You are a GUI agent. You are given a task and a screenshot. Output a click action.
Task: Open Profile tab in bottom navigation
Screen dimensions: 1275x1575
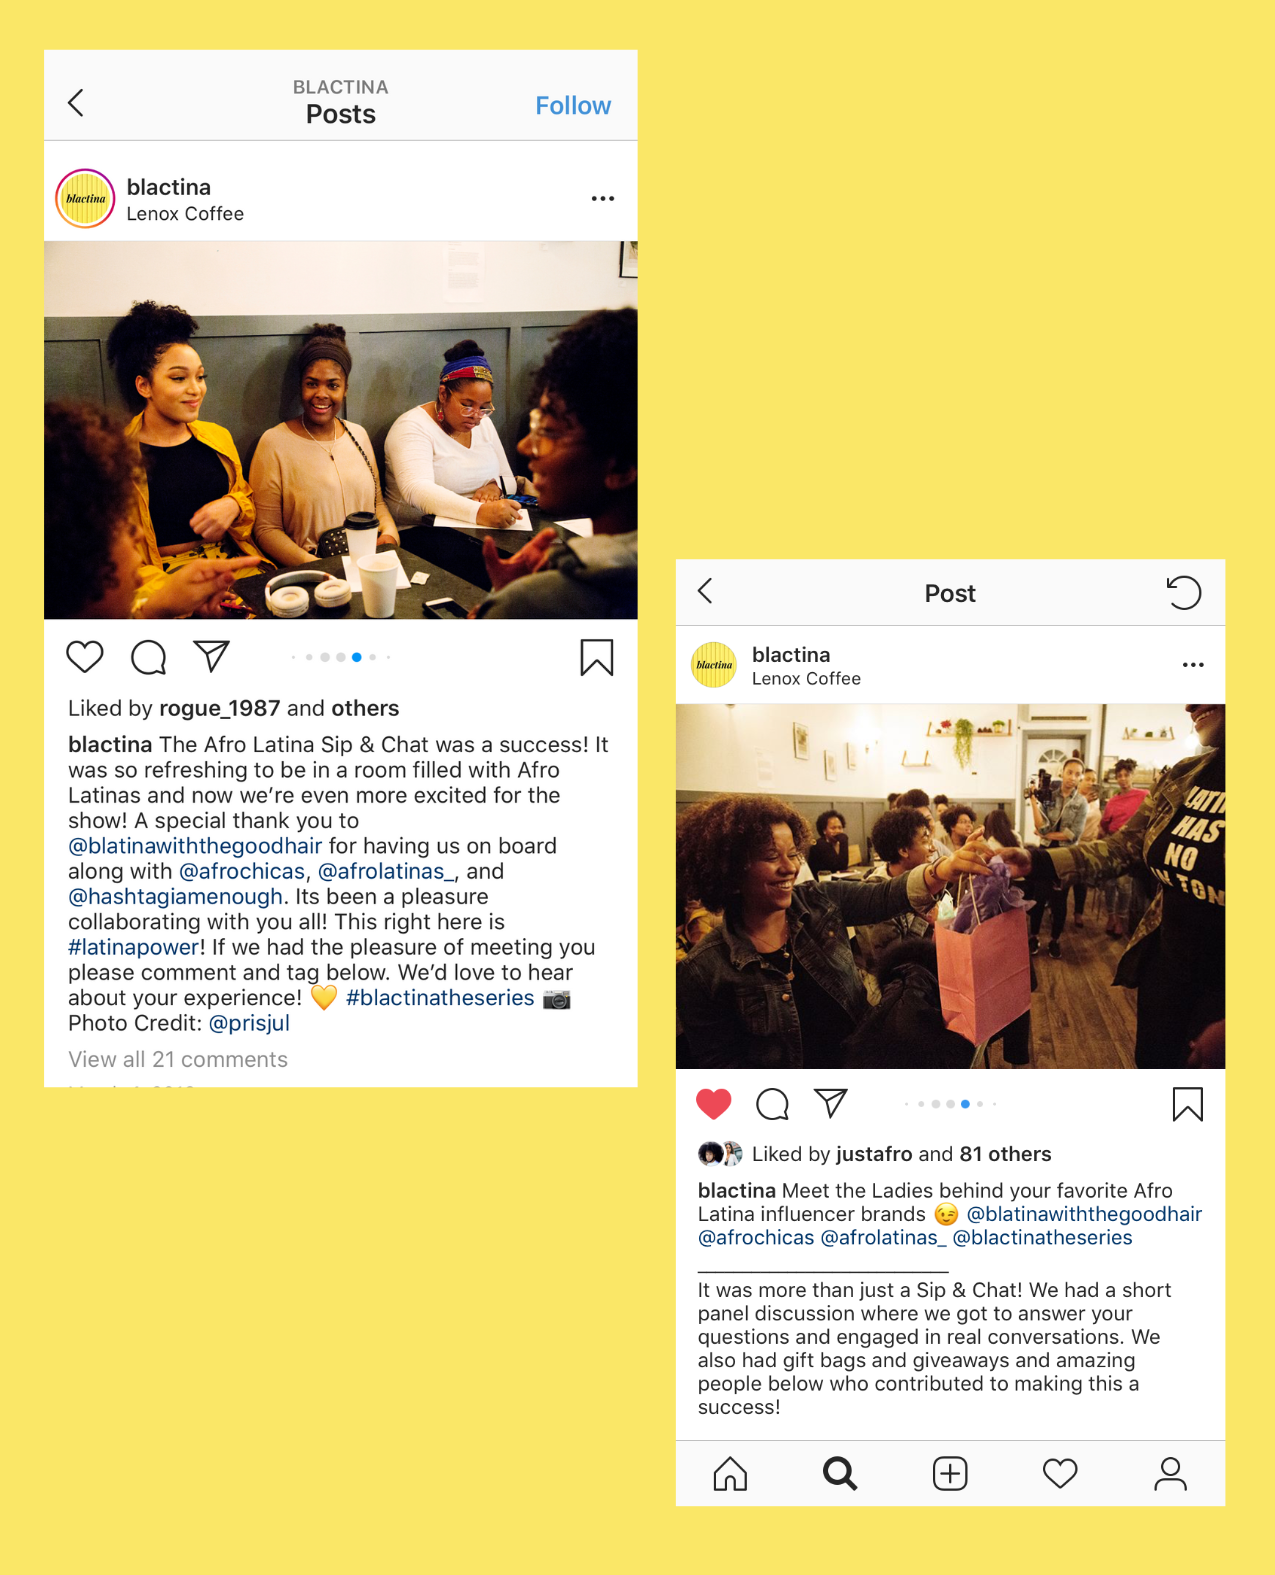tap(1170, 1473)
